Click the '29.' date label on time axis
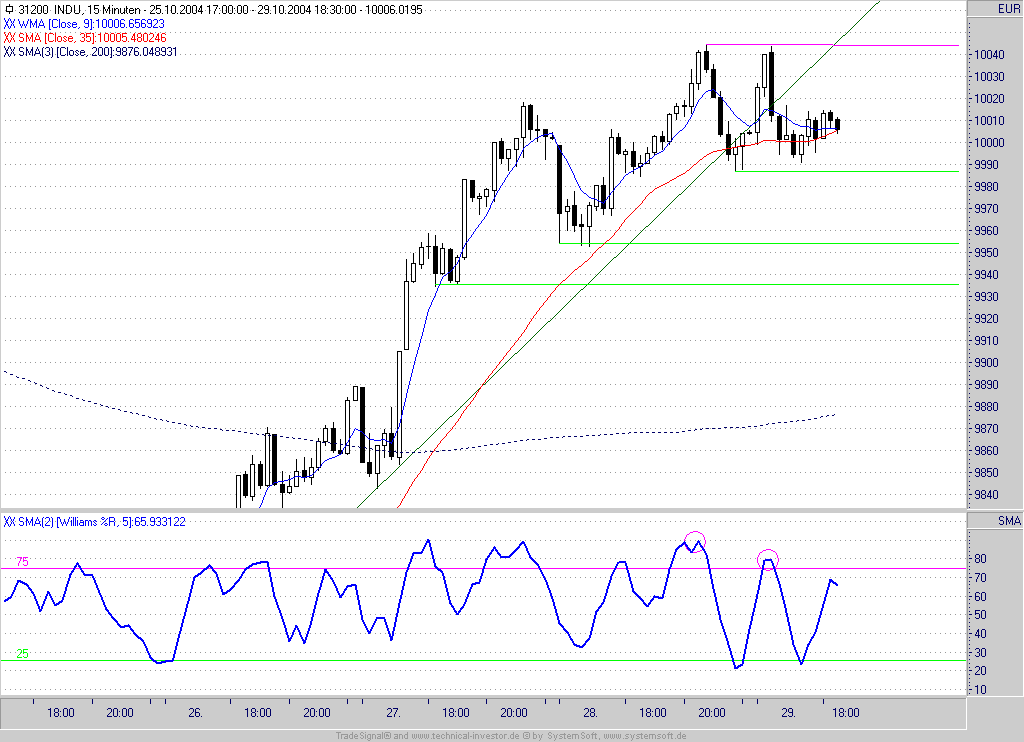Image resolution: width=1024 pixels, height=742 pixels. pos(788,713)
